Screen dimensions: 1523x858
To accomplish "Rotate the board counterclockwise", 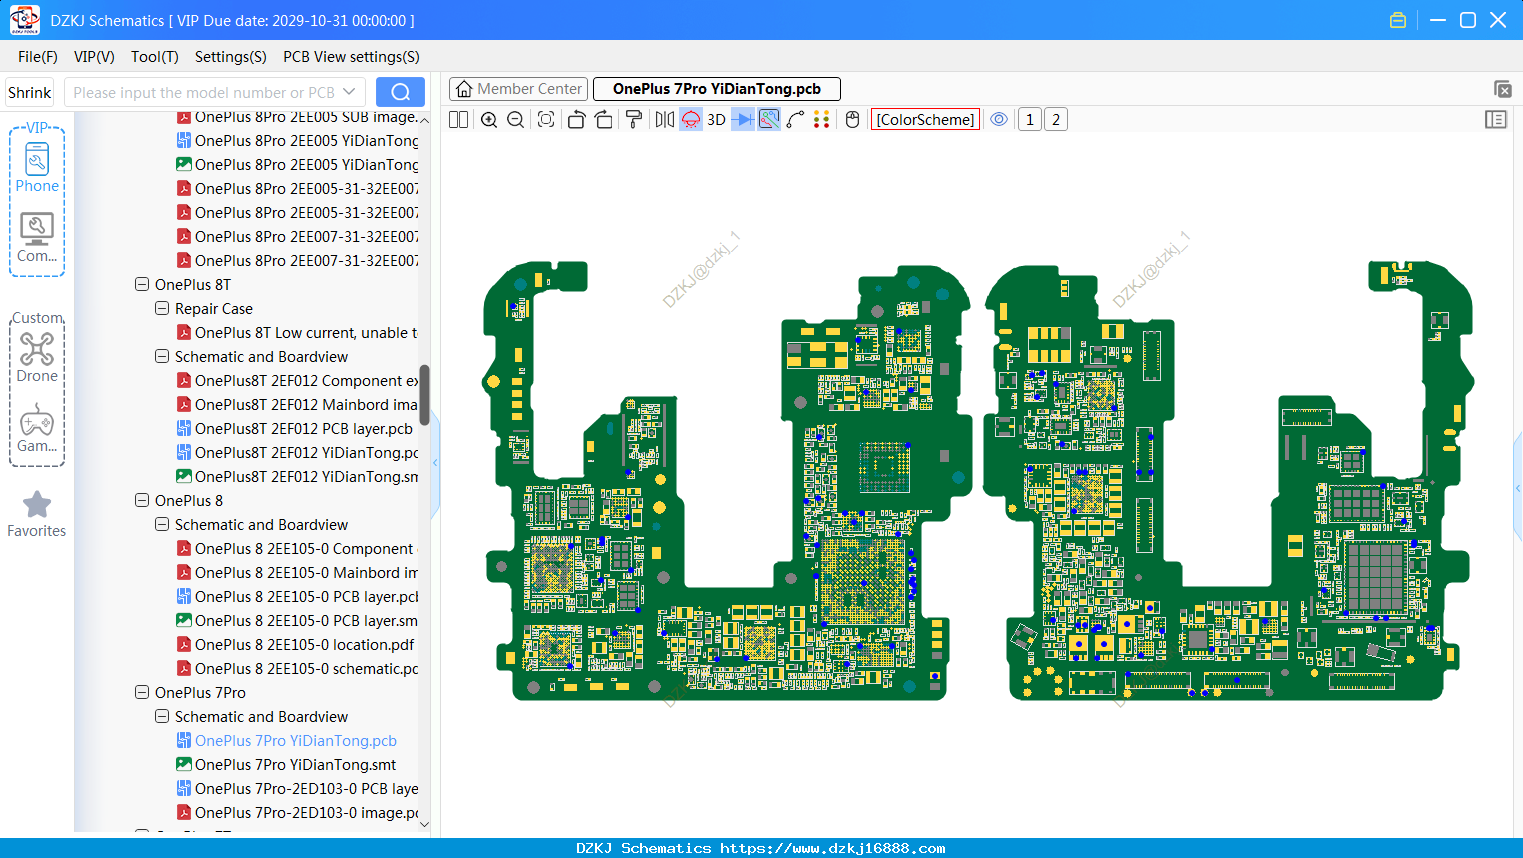I will (576, 120).
